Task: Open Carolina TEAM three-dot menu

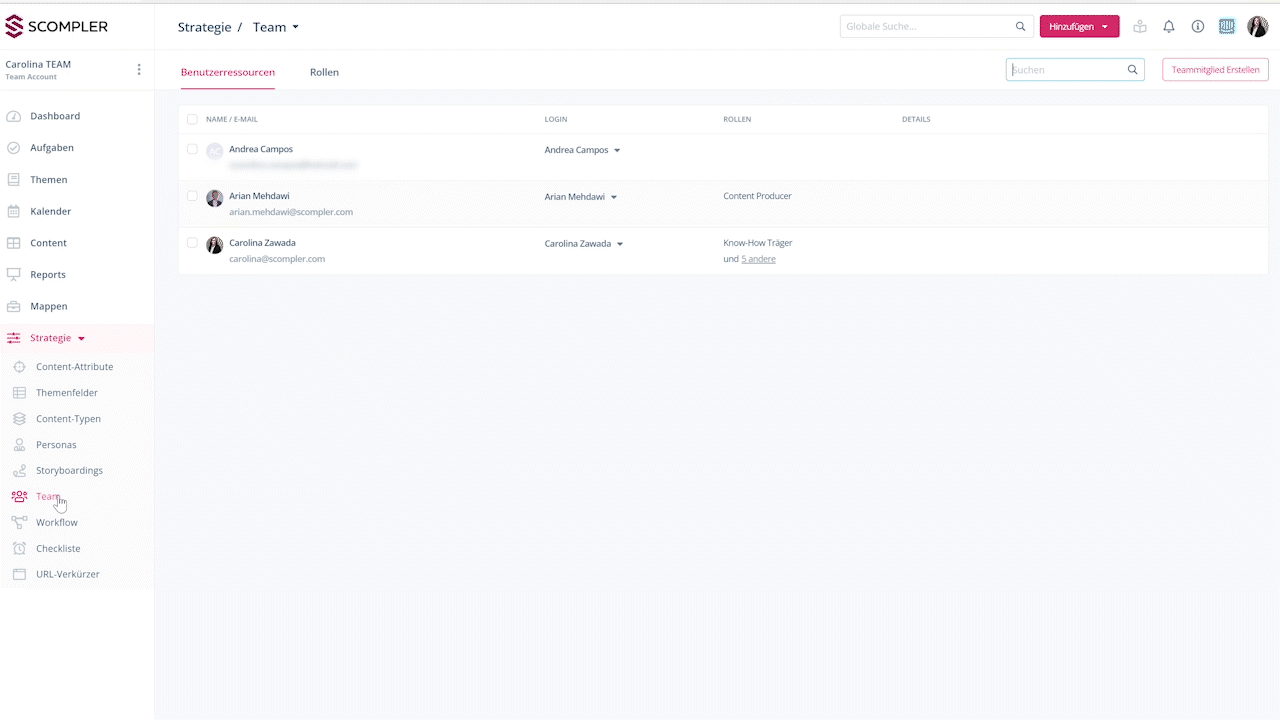Action: 139,70
